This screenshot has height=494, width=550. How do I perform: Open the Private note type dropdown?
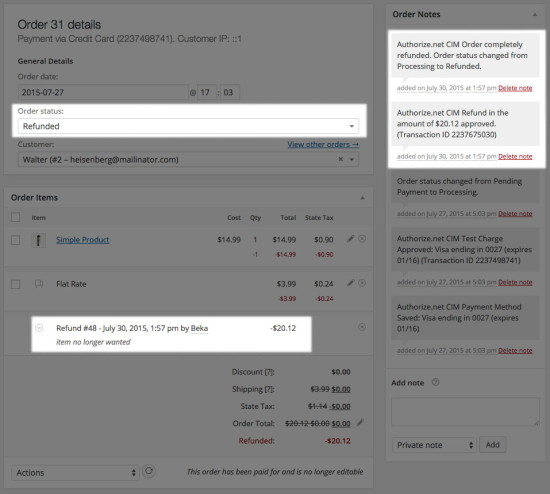(x=434, y=445)
